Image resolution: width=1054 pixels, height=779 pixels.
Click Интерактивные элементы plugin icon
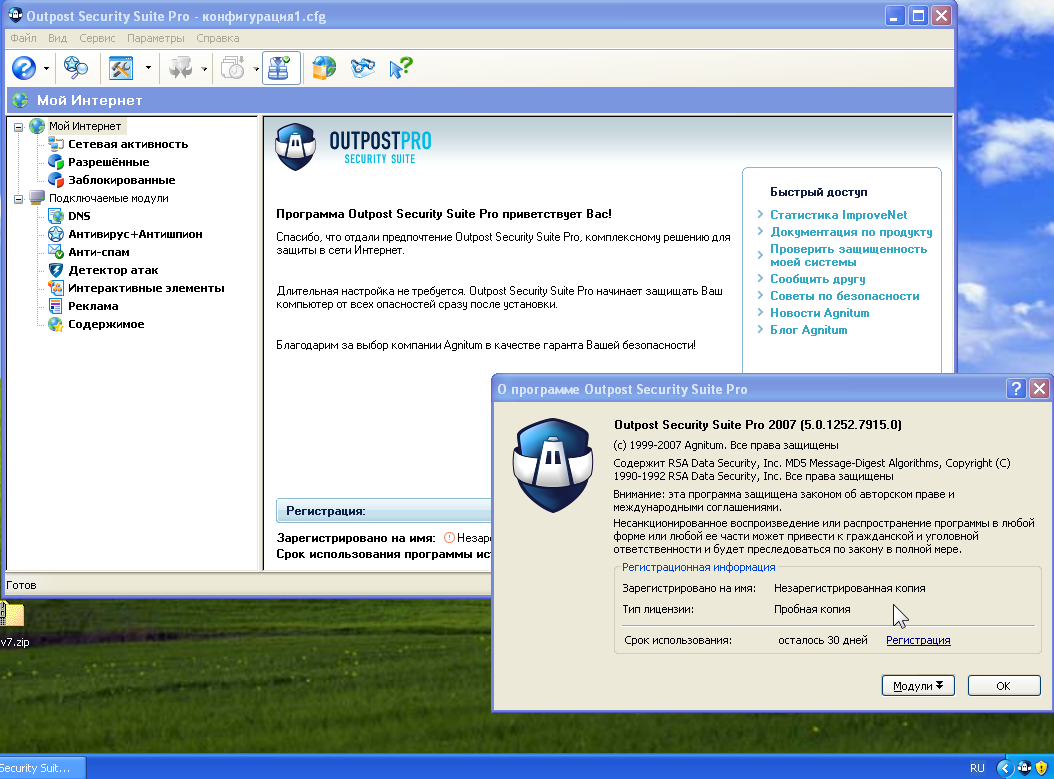56,288
